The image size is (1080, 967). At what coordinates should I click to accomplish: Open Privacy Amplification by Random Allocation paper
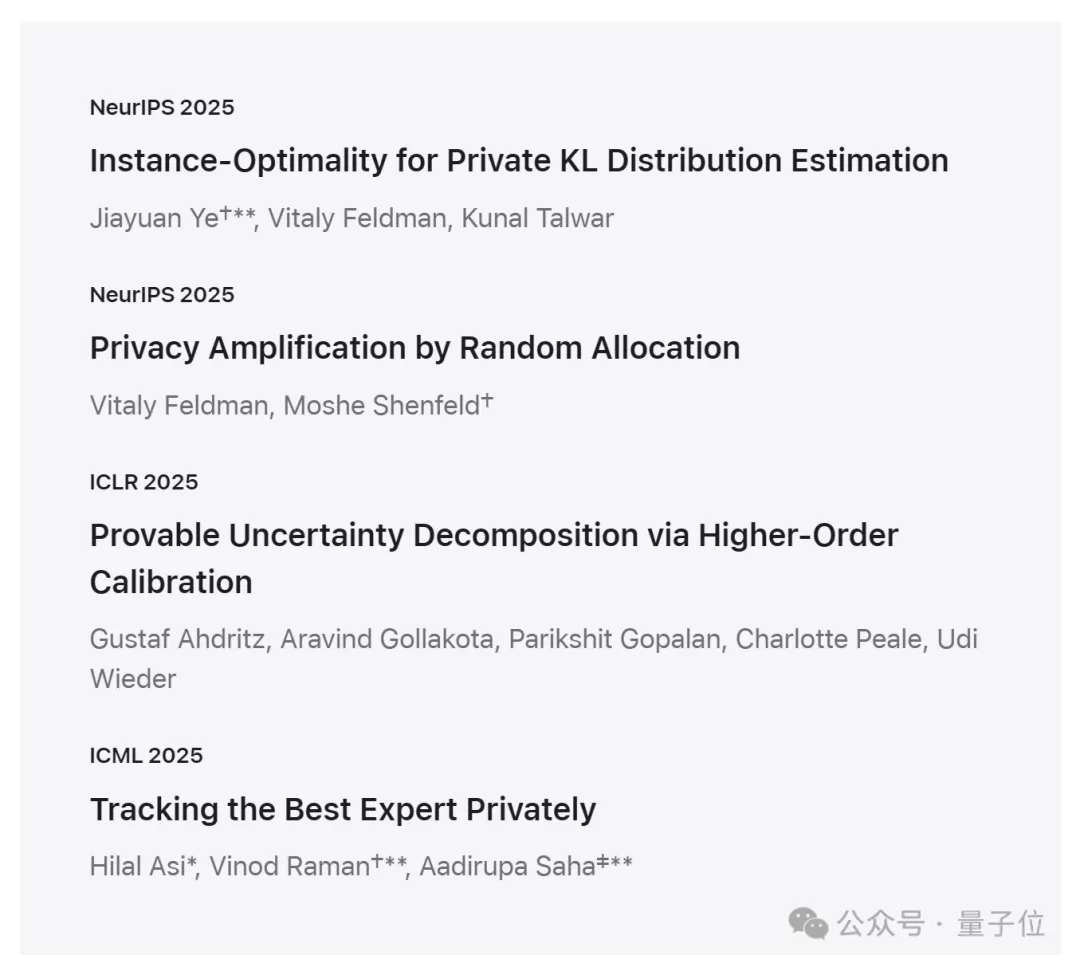[415, 348]
